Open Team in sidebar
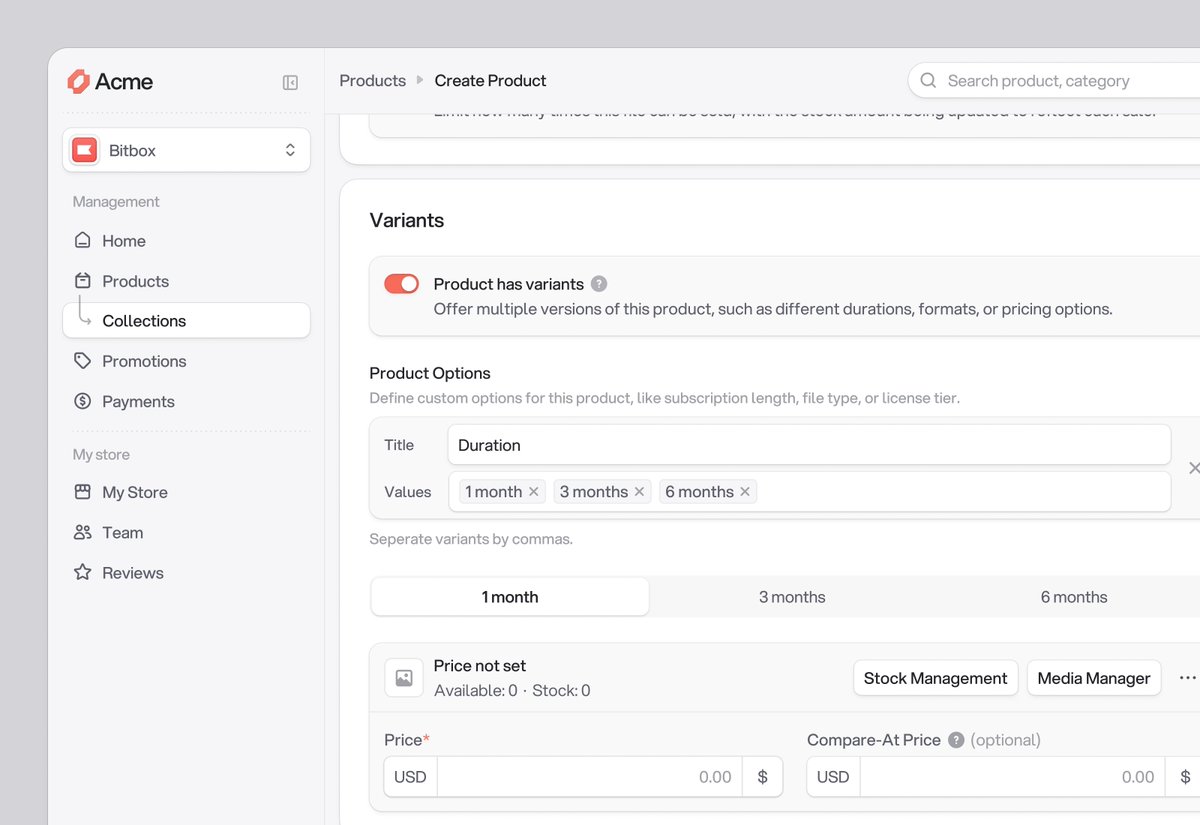1200x825 pixels. click(186, 532)
